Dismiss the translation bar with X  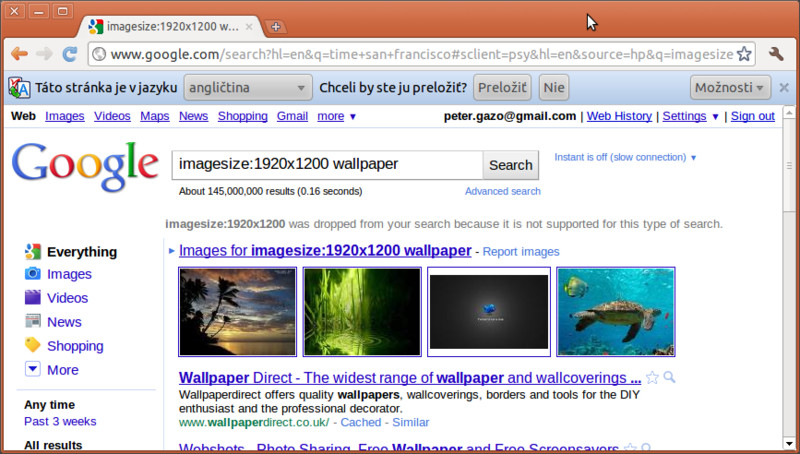[x=784, y=88]
